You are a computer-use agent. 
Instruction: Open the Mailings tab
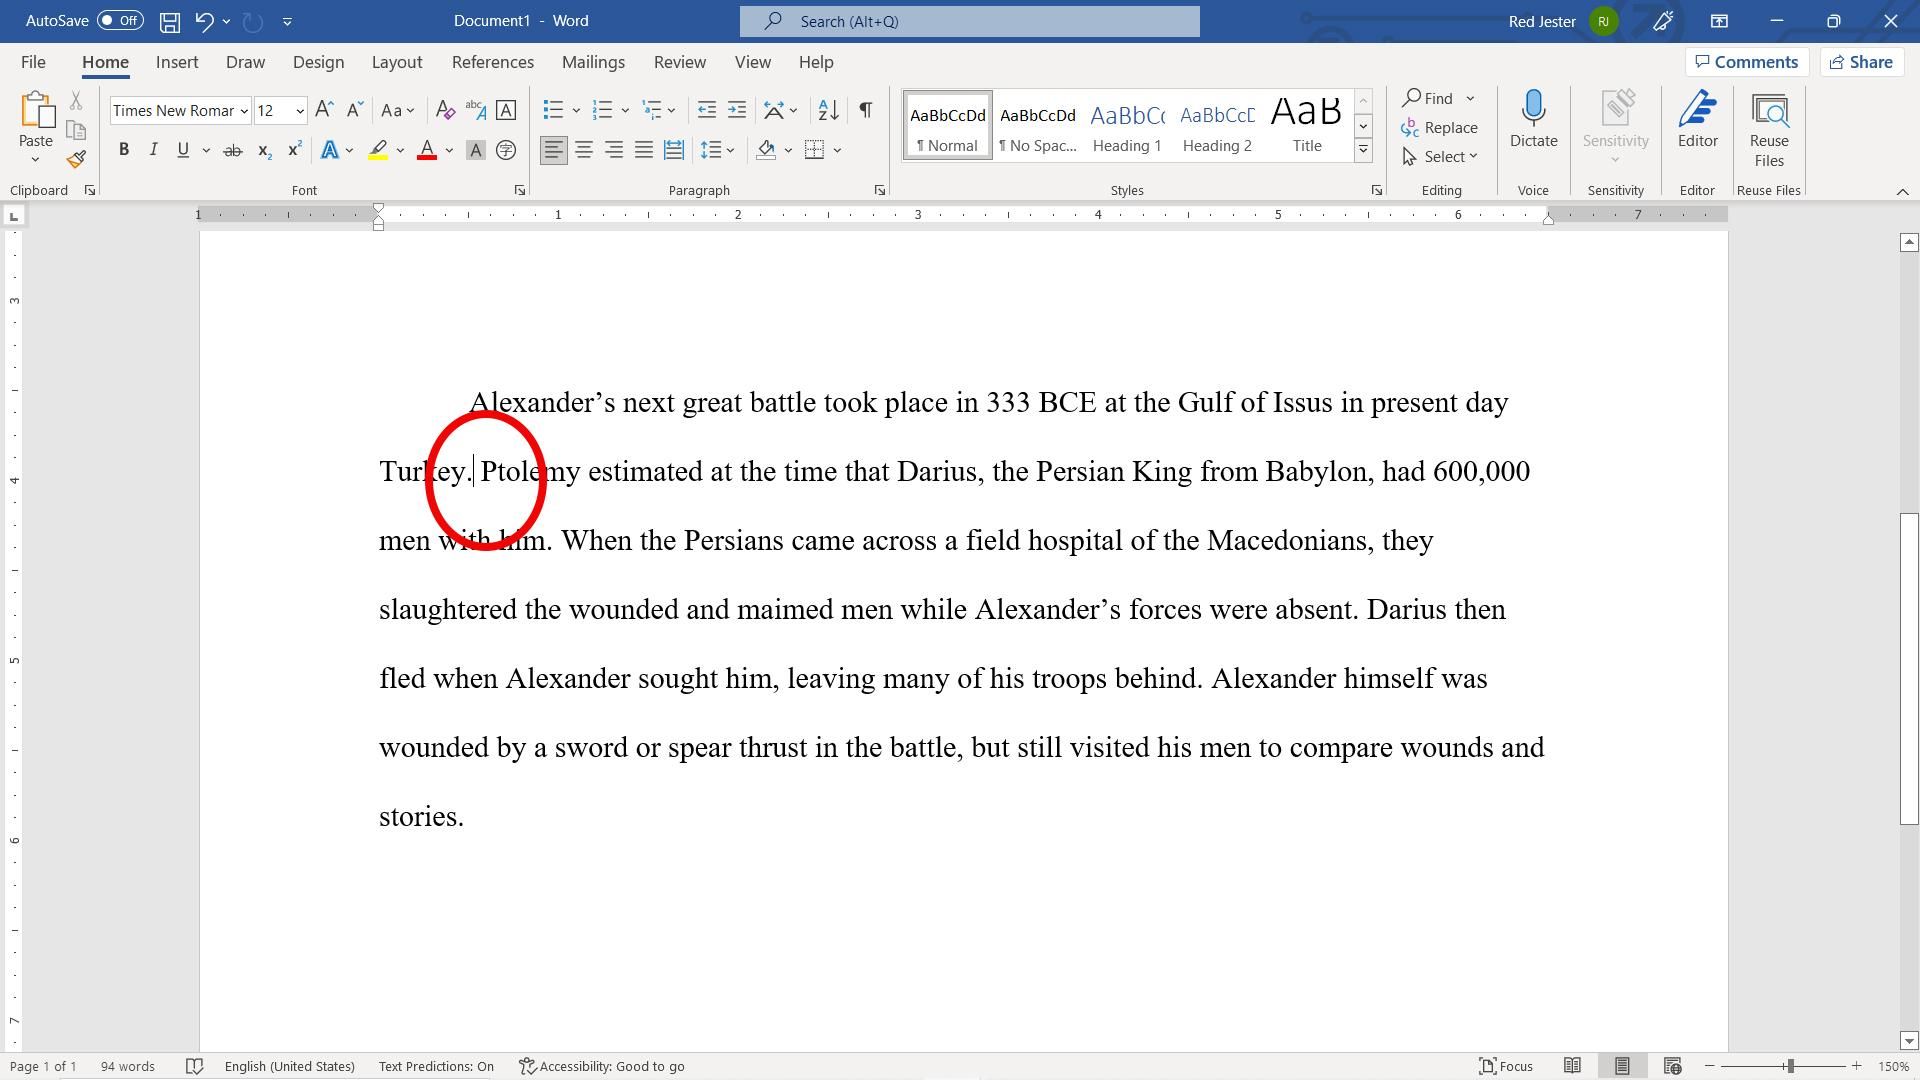[593, 62]
